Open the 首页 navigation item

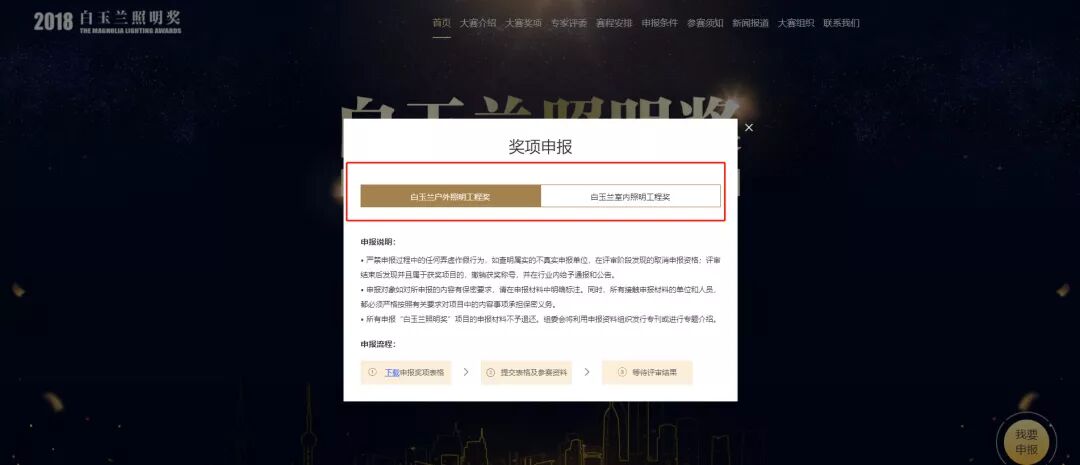coord(442,23)
